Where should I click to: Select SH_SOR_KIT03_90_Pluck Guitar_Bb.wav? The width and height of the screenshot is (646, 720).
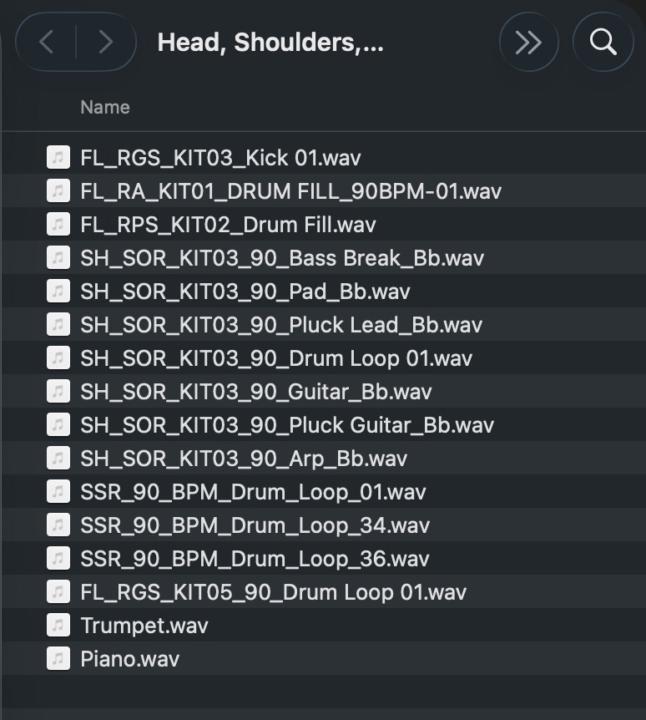pos(287,425)
